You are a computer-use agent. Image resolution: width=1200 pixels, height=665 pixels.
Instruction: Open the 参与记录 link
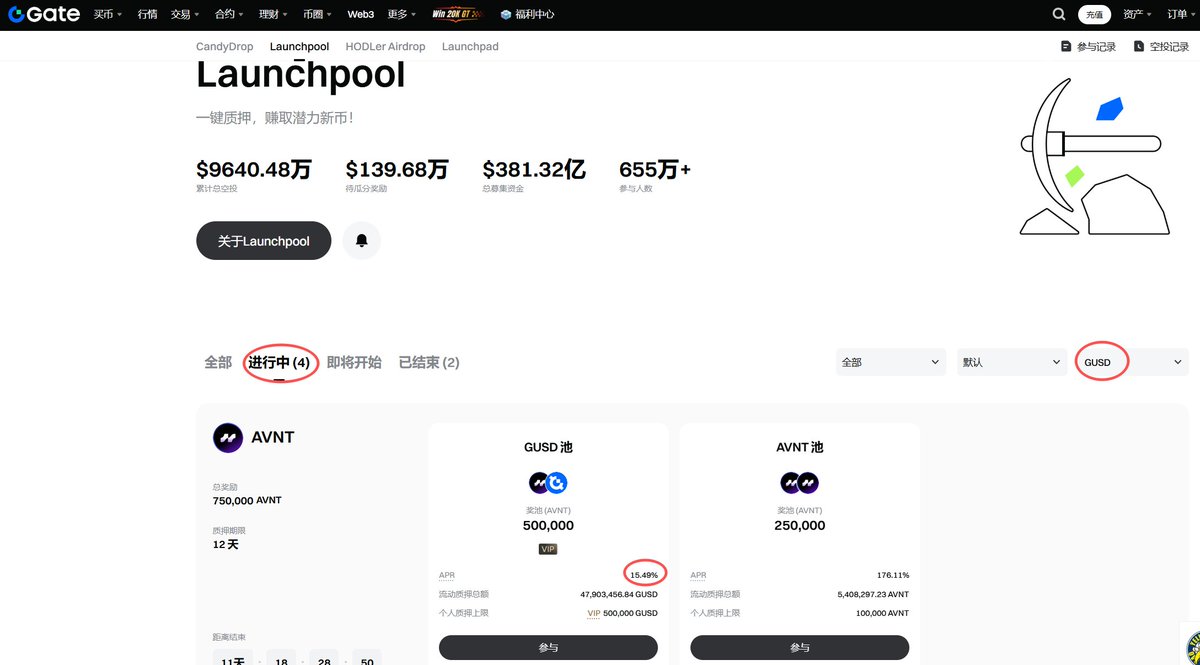pyautogui.click(x=1096, y=47)
